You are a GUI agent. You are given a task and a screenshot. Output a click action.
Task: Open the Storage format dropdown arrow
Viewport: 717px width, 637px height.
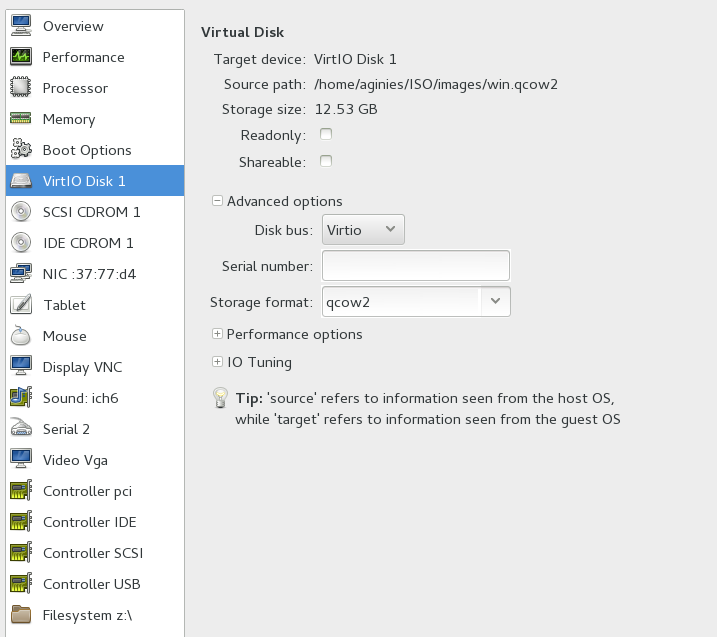pos(496,300)
